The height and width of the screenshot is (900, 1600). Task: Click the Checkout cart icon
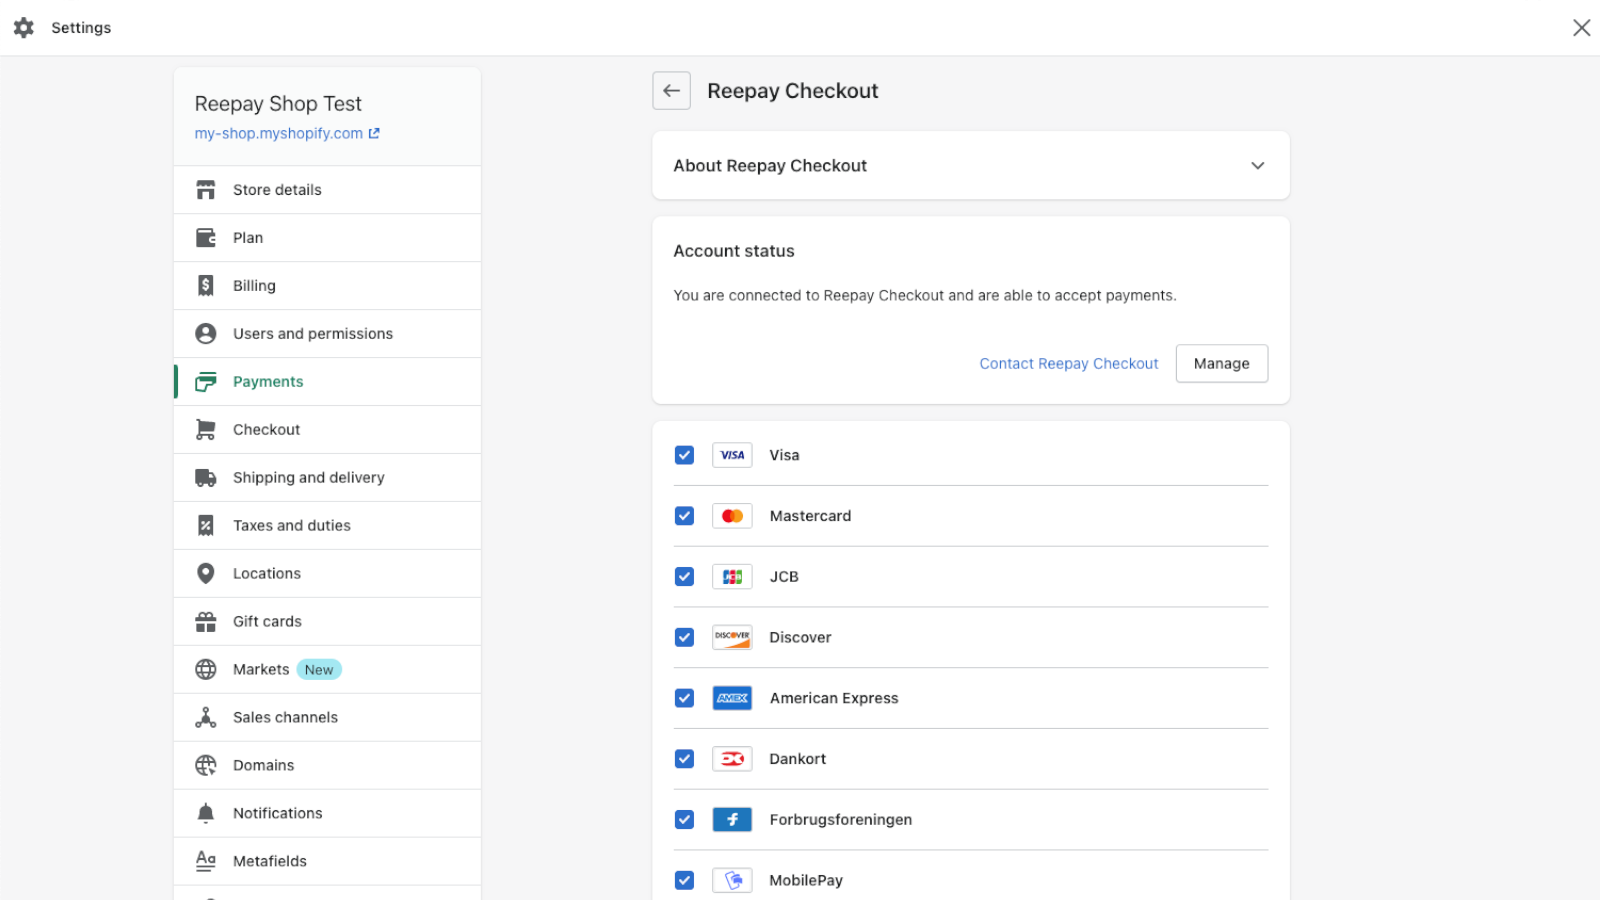point(206,430)
